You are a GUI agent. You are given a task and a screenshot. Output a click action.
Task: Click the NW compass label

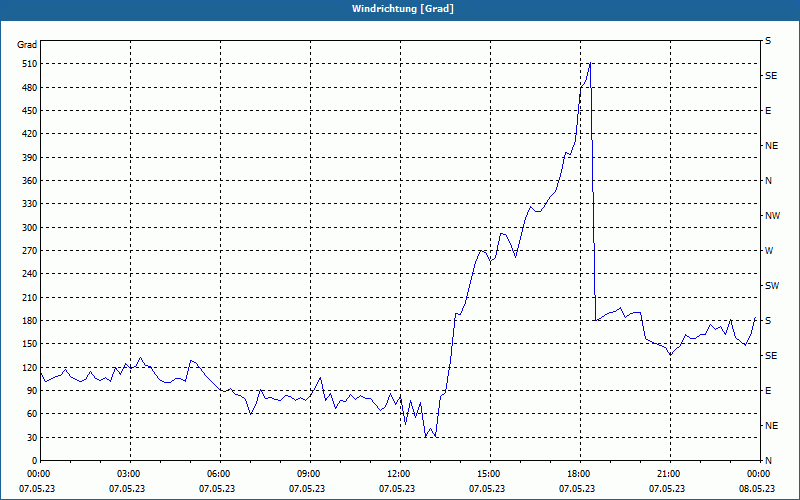pyautogui.click(x=772, y=216)
